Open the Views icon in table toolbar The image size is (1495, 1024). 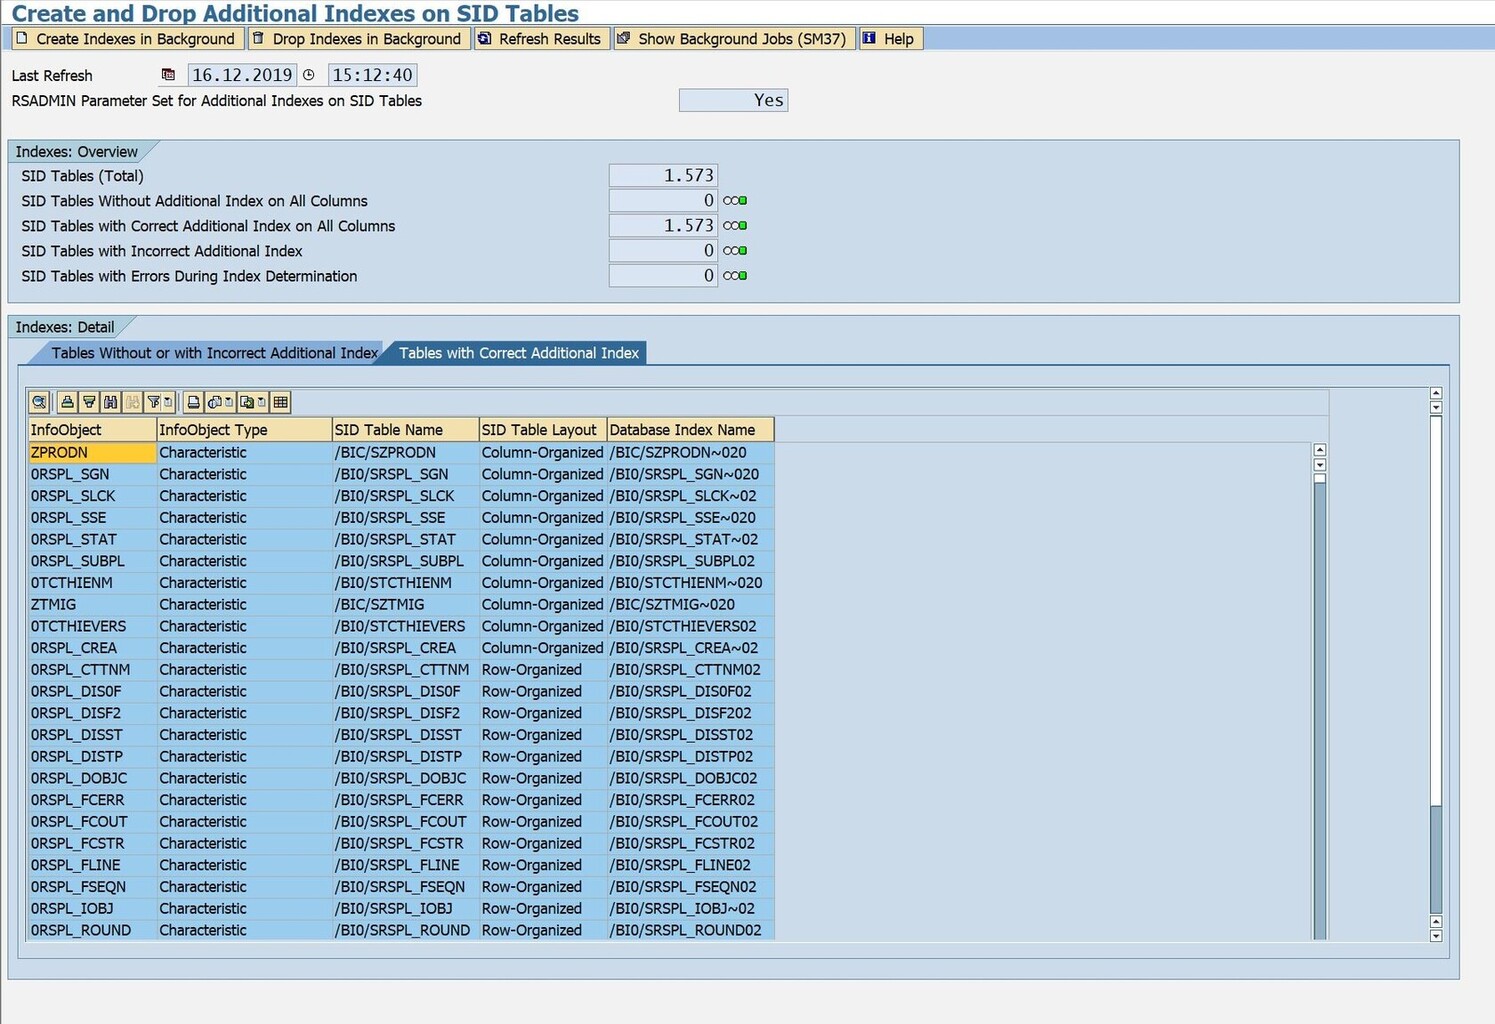(214, 402)
